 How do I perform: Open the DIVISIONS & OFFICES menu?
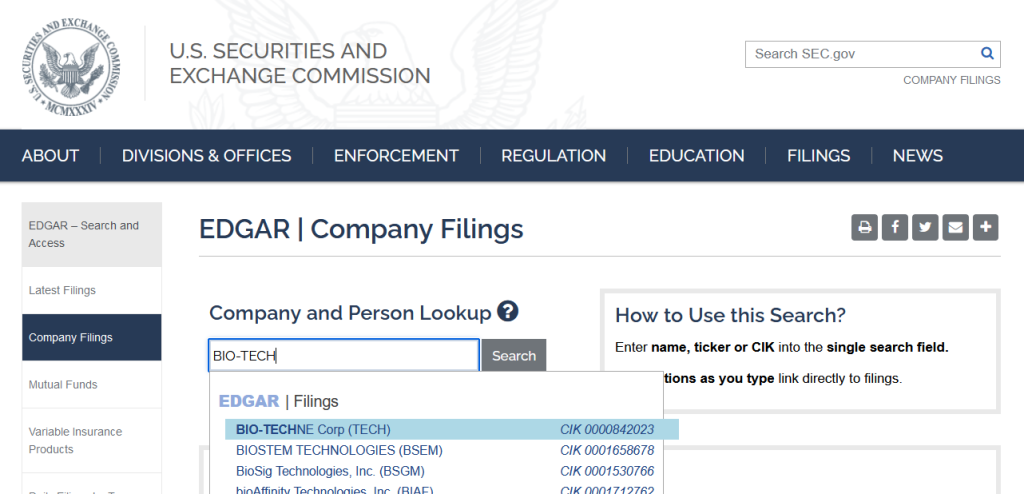[x=206, y=156]
